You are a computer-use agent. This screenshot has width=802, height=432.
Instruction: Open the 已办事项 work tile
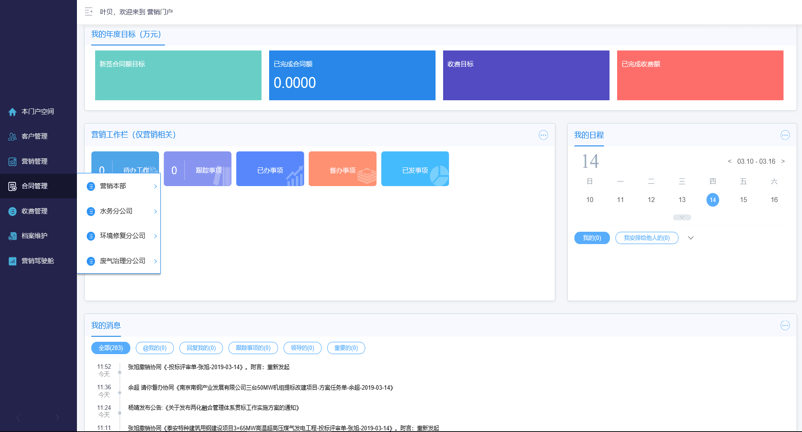click(x=270, y=169)
